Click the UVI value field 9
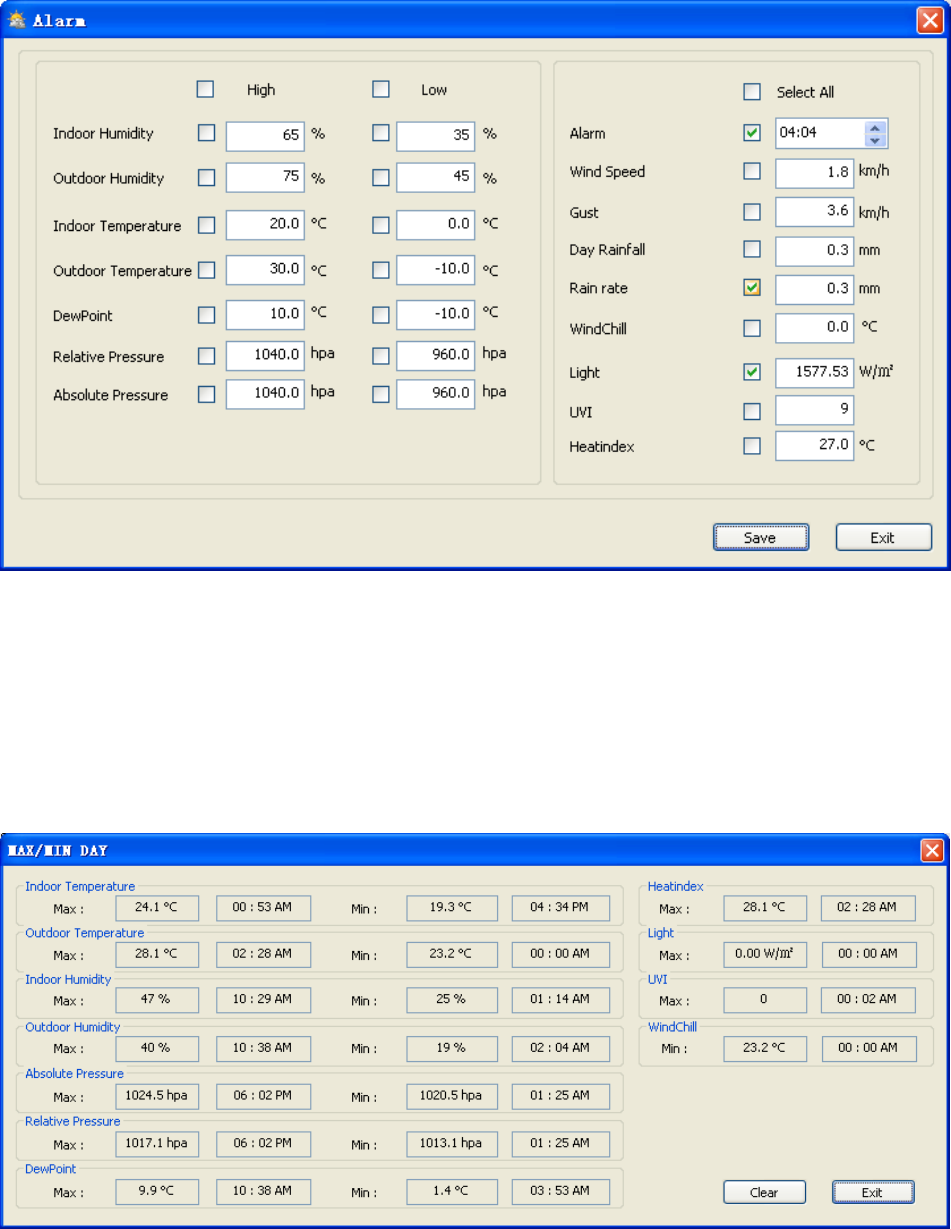This screenshot has width=951, height=1229. tap(815, 411)
